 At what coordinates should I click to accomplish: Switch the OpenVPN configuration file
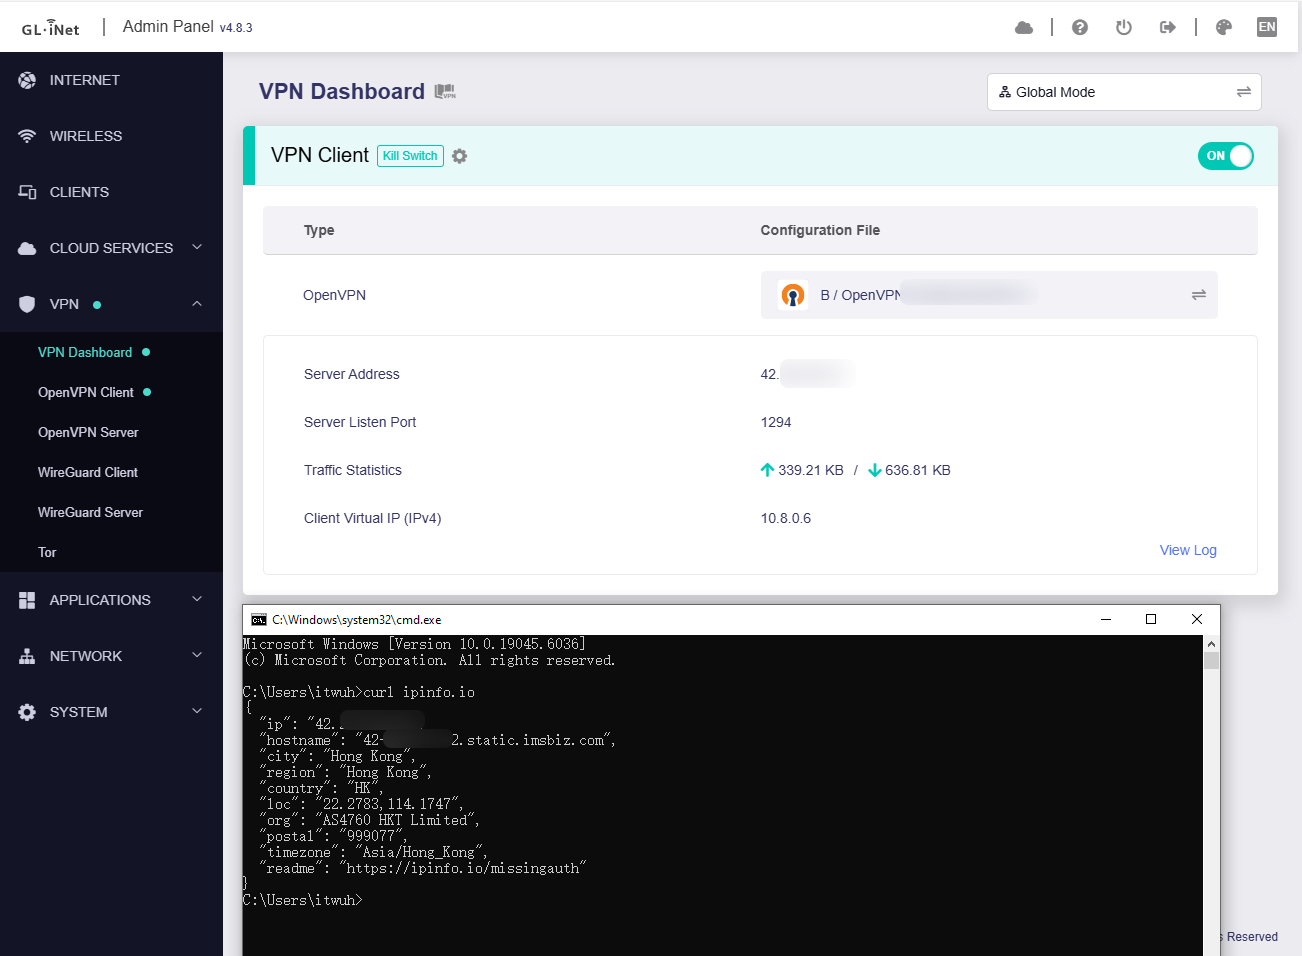click(1197, 295)
